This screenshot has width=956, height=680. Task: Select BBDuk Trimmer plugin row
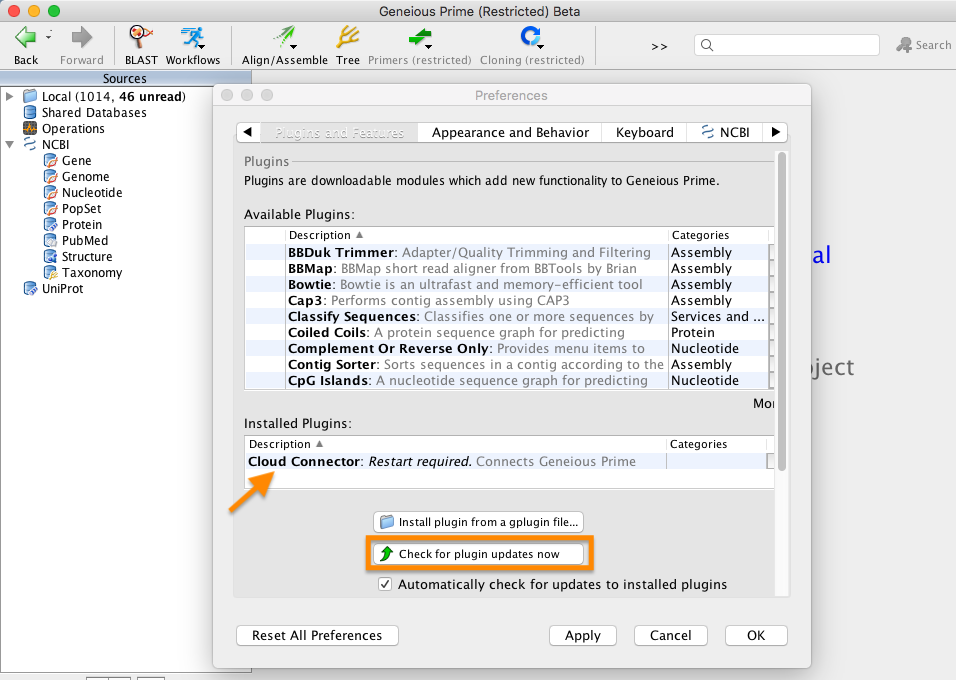tap(507, 252)
